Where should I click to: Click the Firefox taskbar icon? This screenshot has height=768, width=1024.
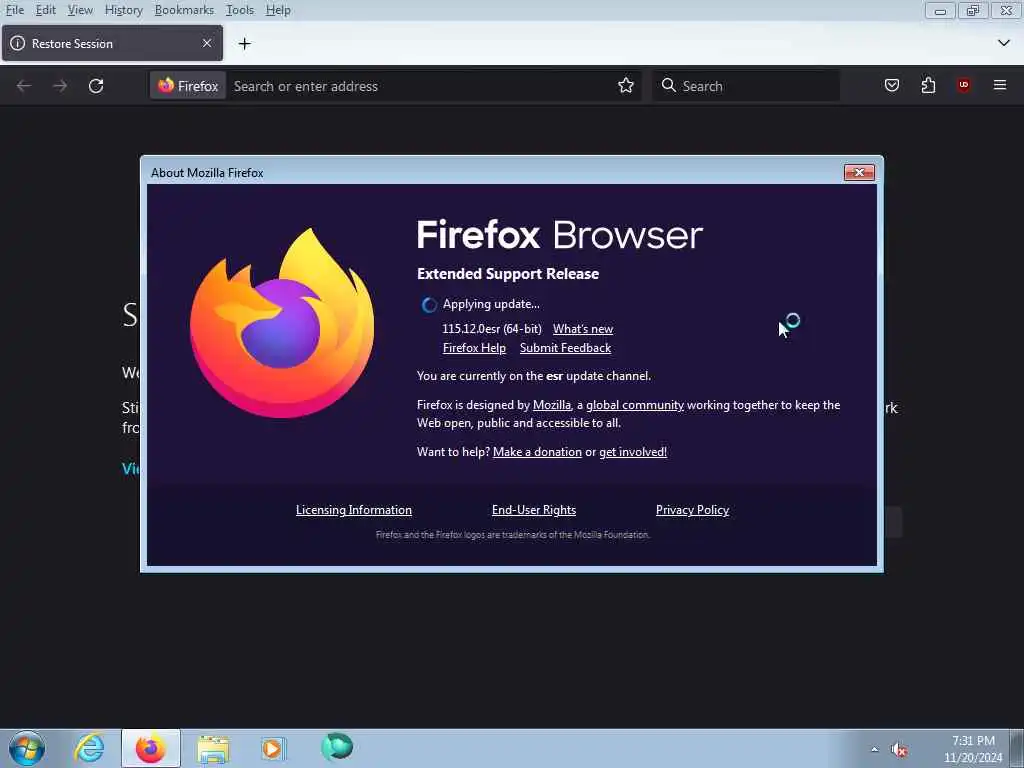point(150,748)
